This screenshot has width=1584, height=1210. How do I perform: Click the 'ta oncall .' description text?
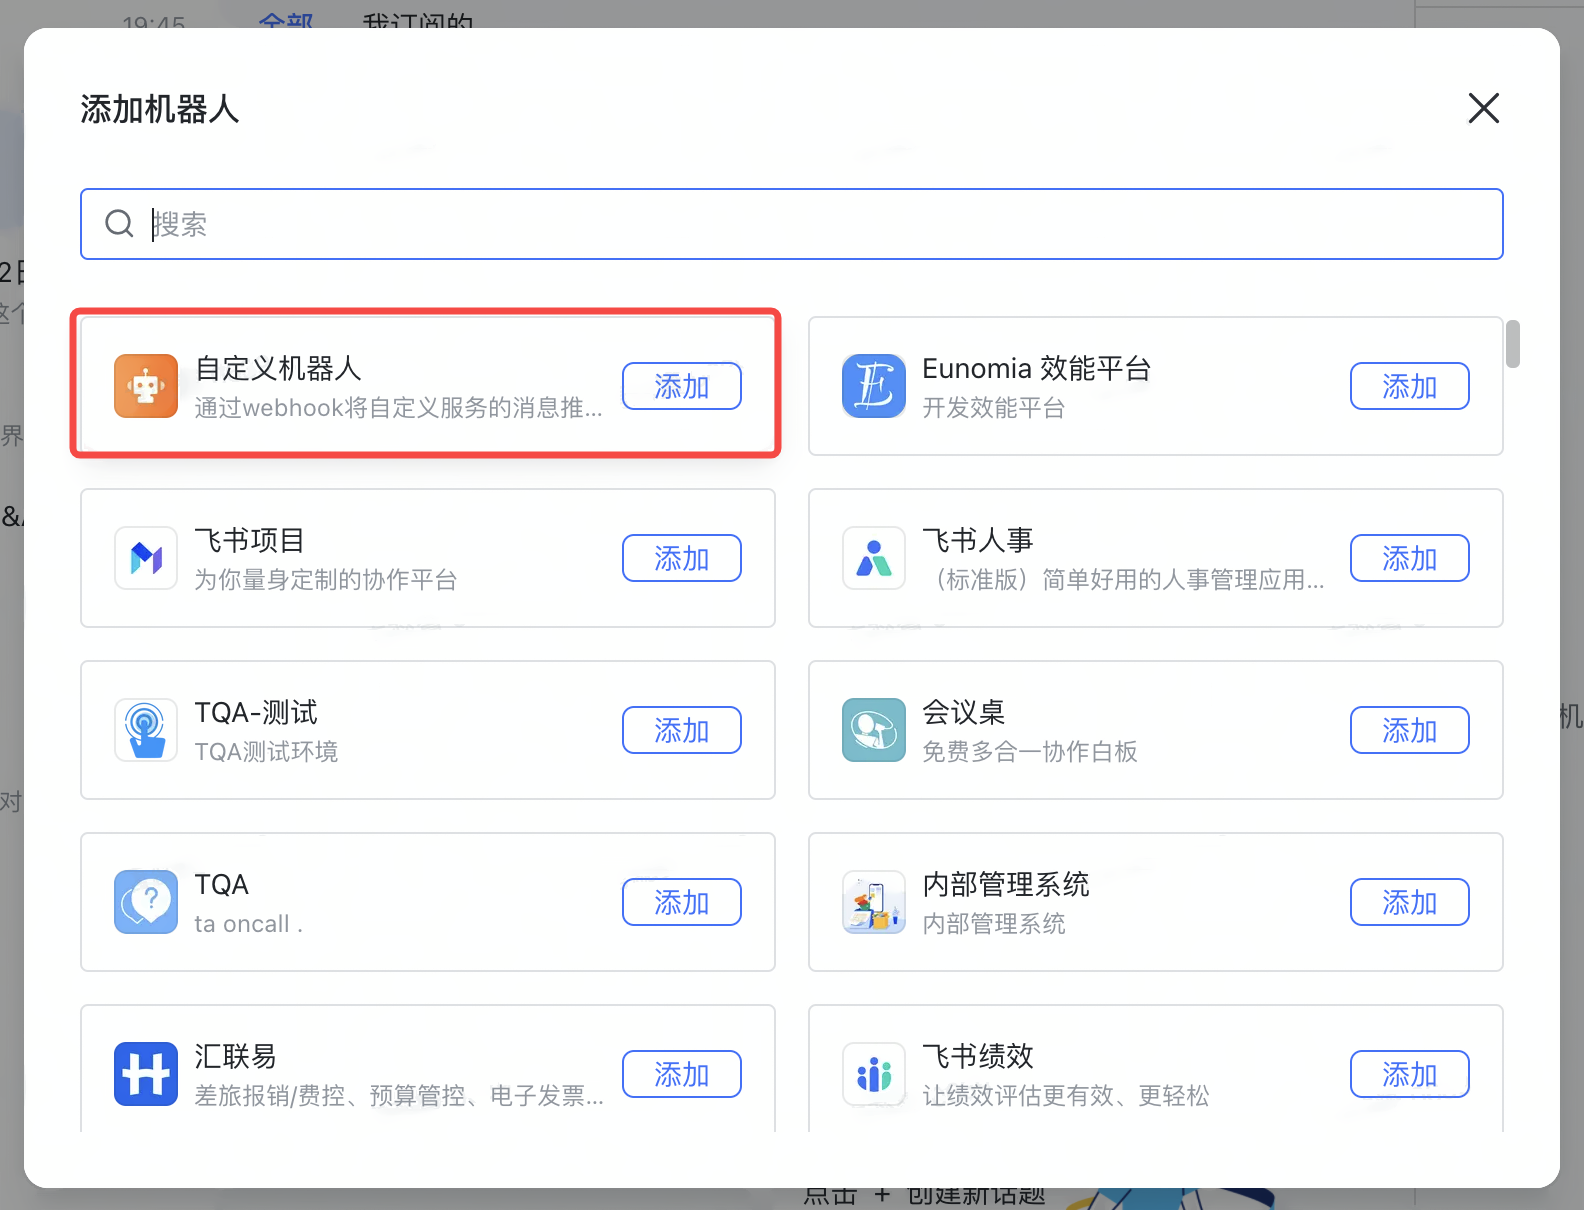click(x=249, y=924)
